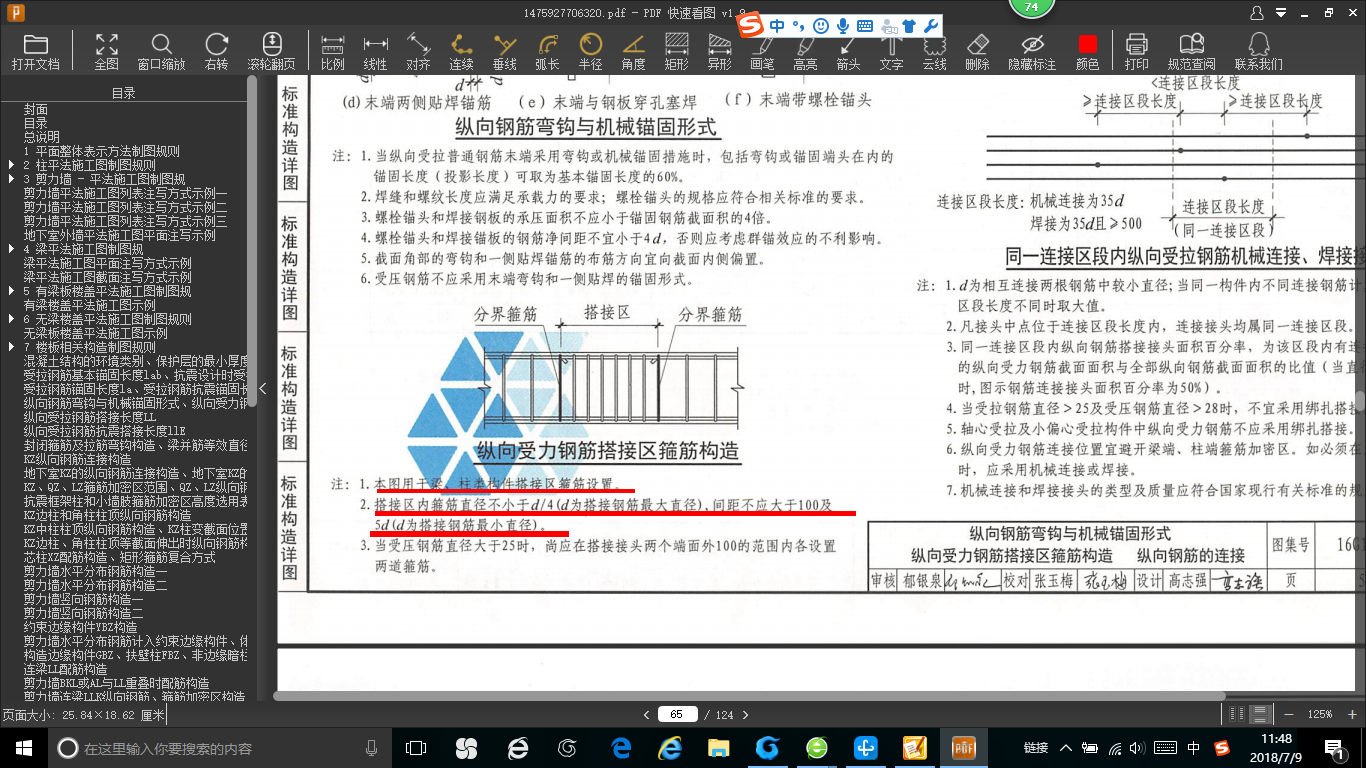
Task: Collapse the outline panel with left chevron
Action: (263, 388)
